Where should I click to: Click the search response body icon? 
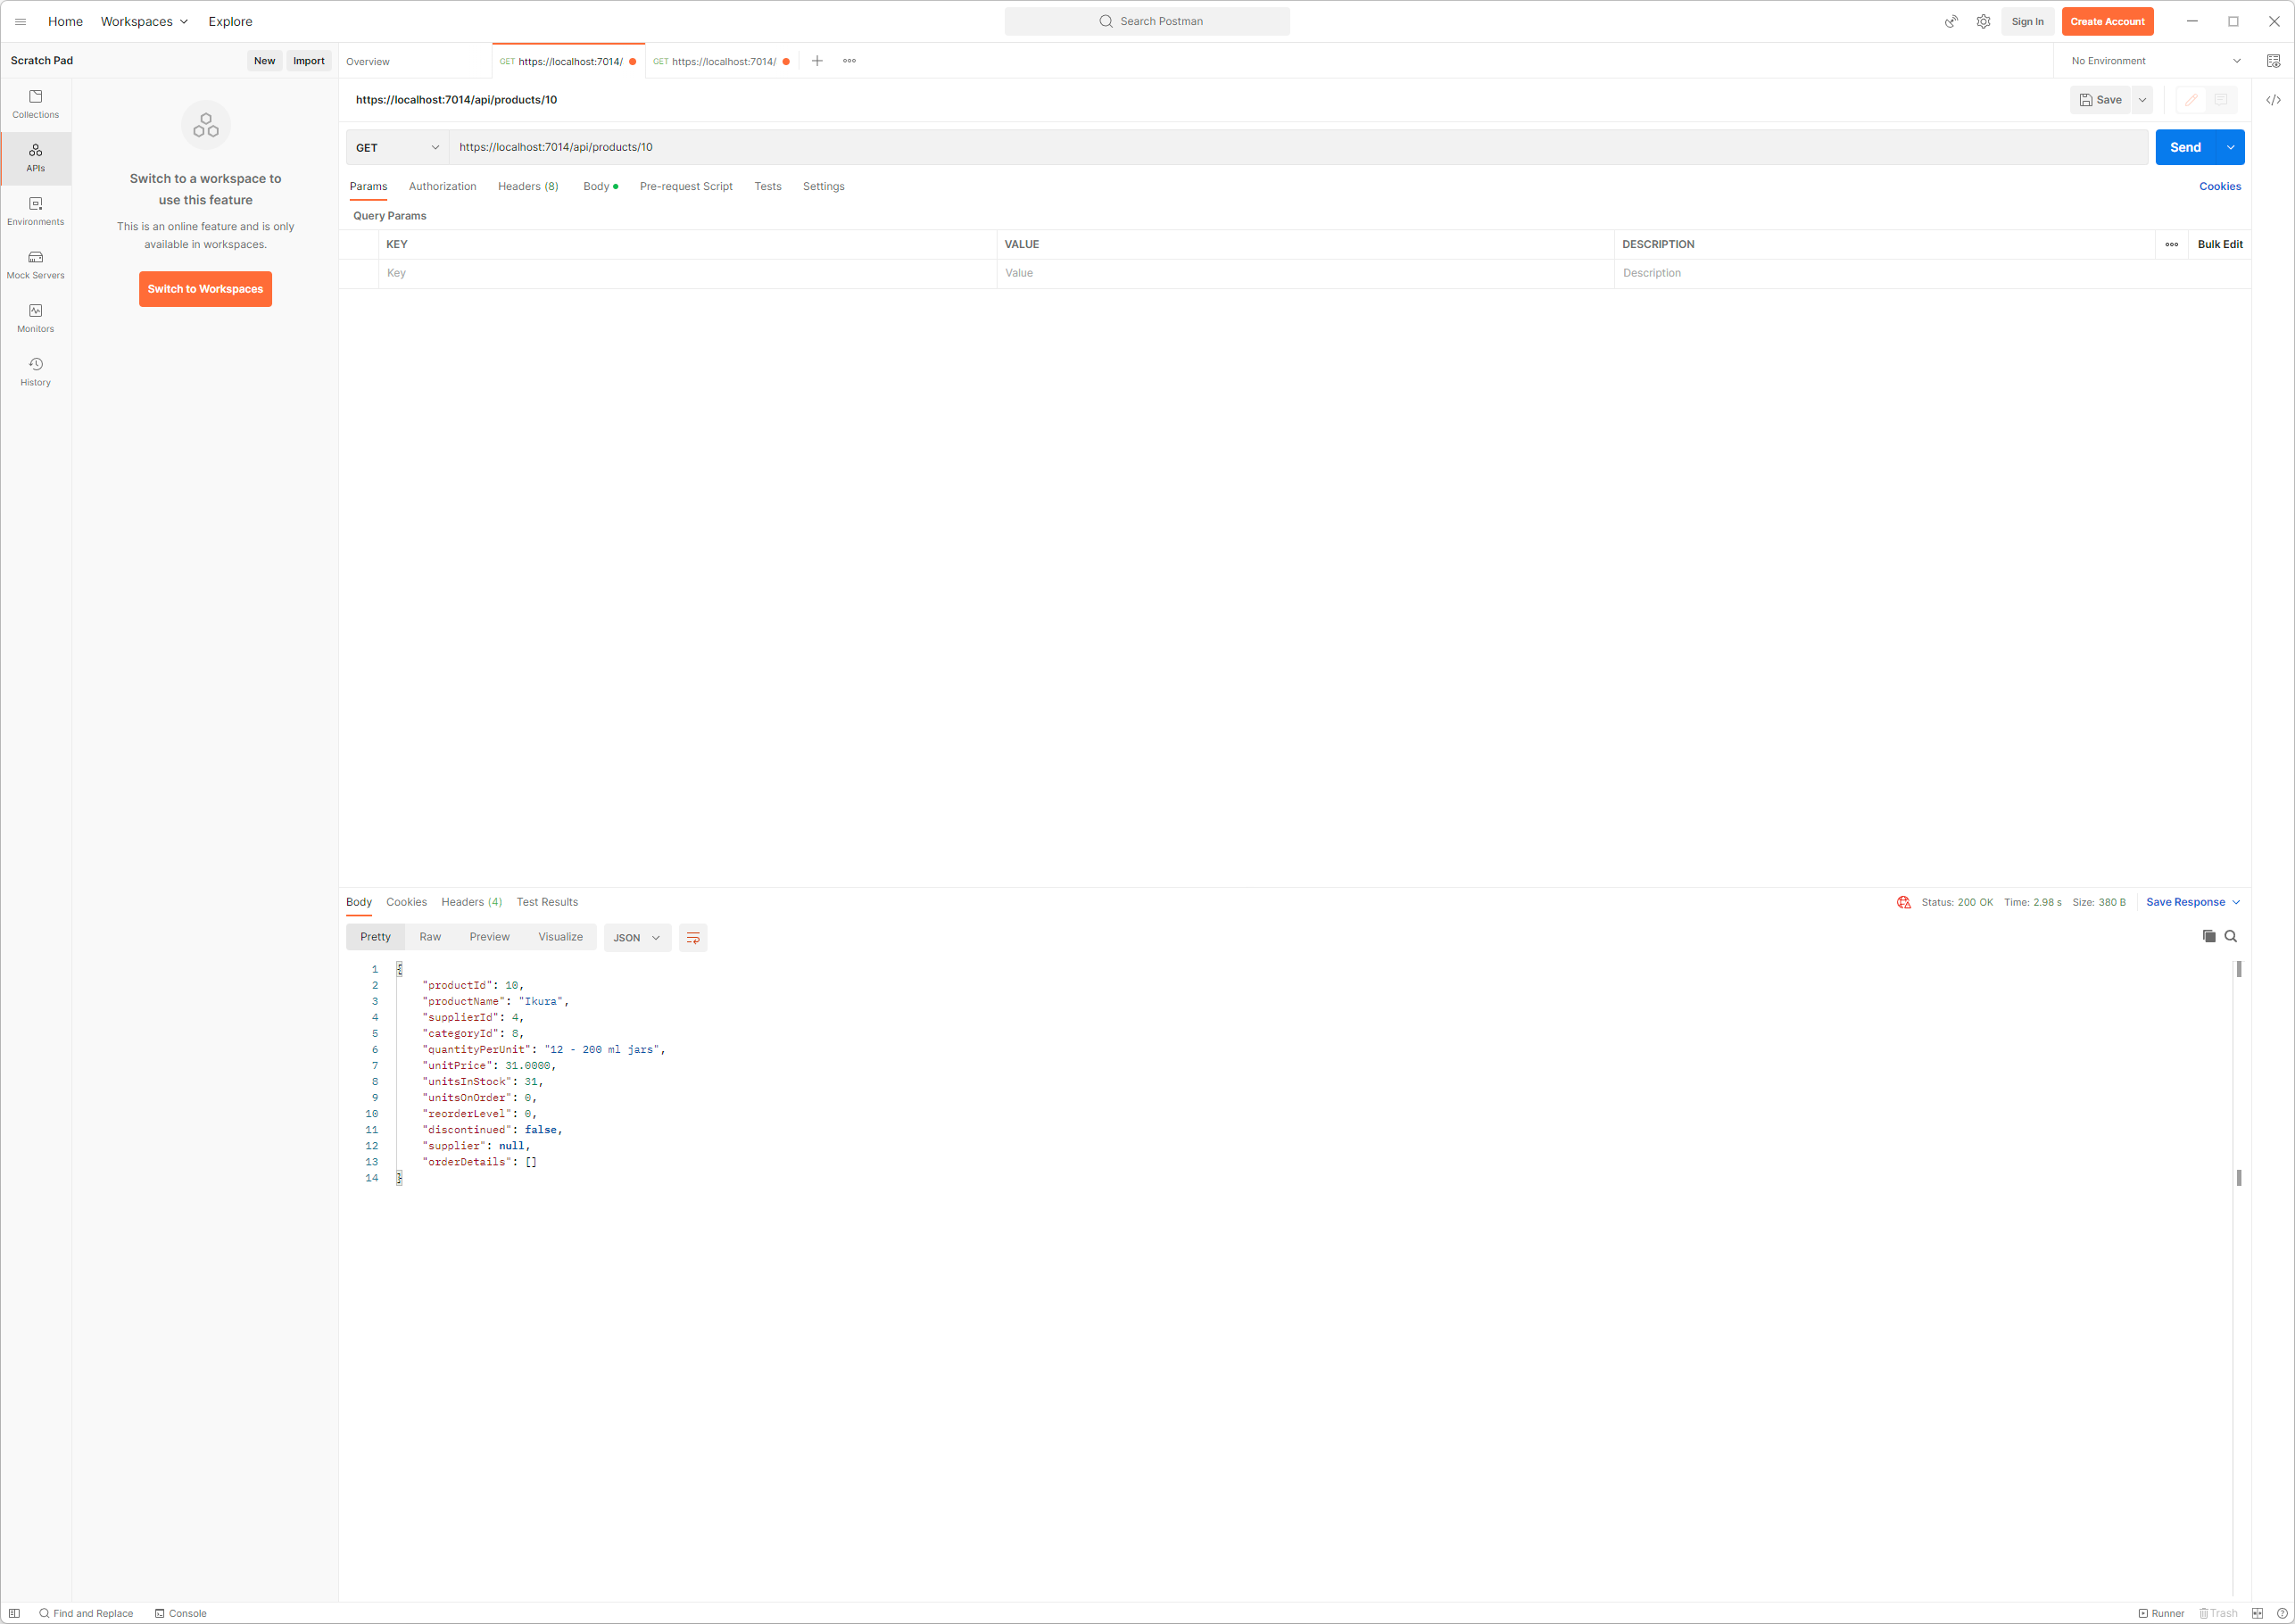point(2230,936)
